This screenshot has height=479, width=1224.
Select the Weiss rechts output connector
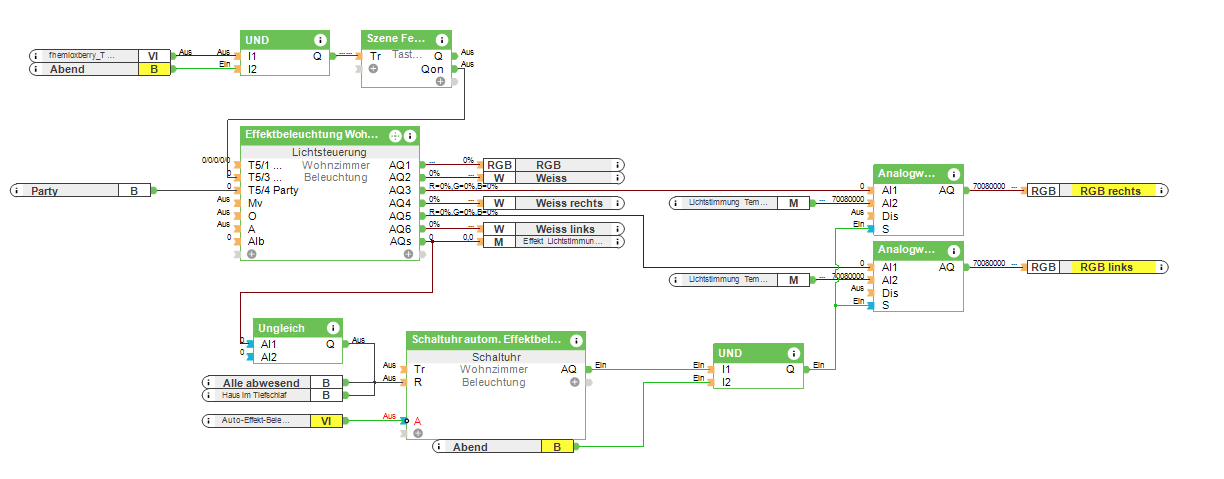click(554, 203)
